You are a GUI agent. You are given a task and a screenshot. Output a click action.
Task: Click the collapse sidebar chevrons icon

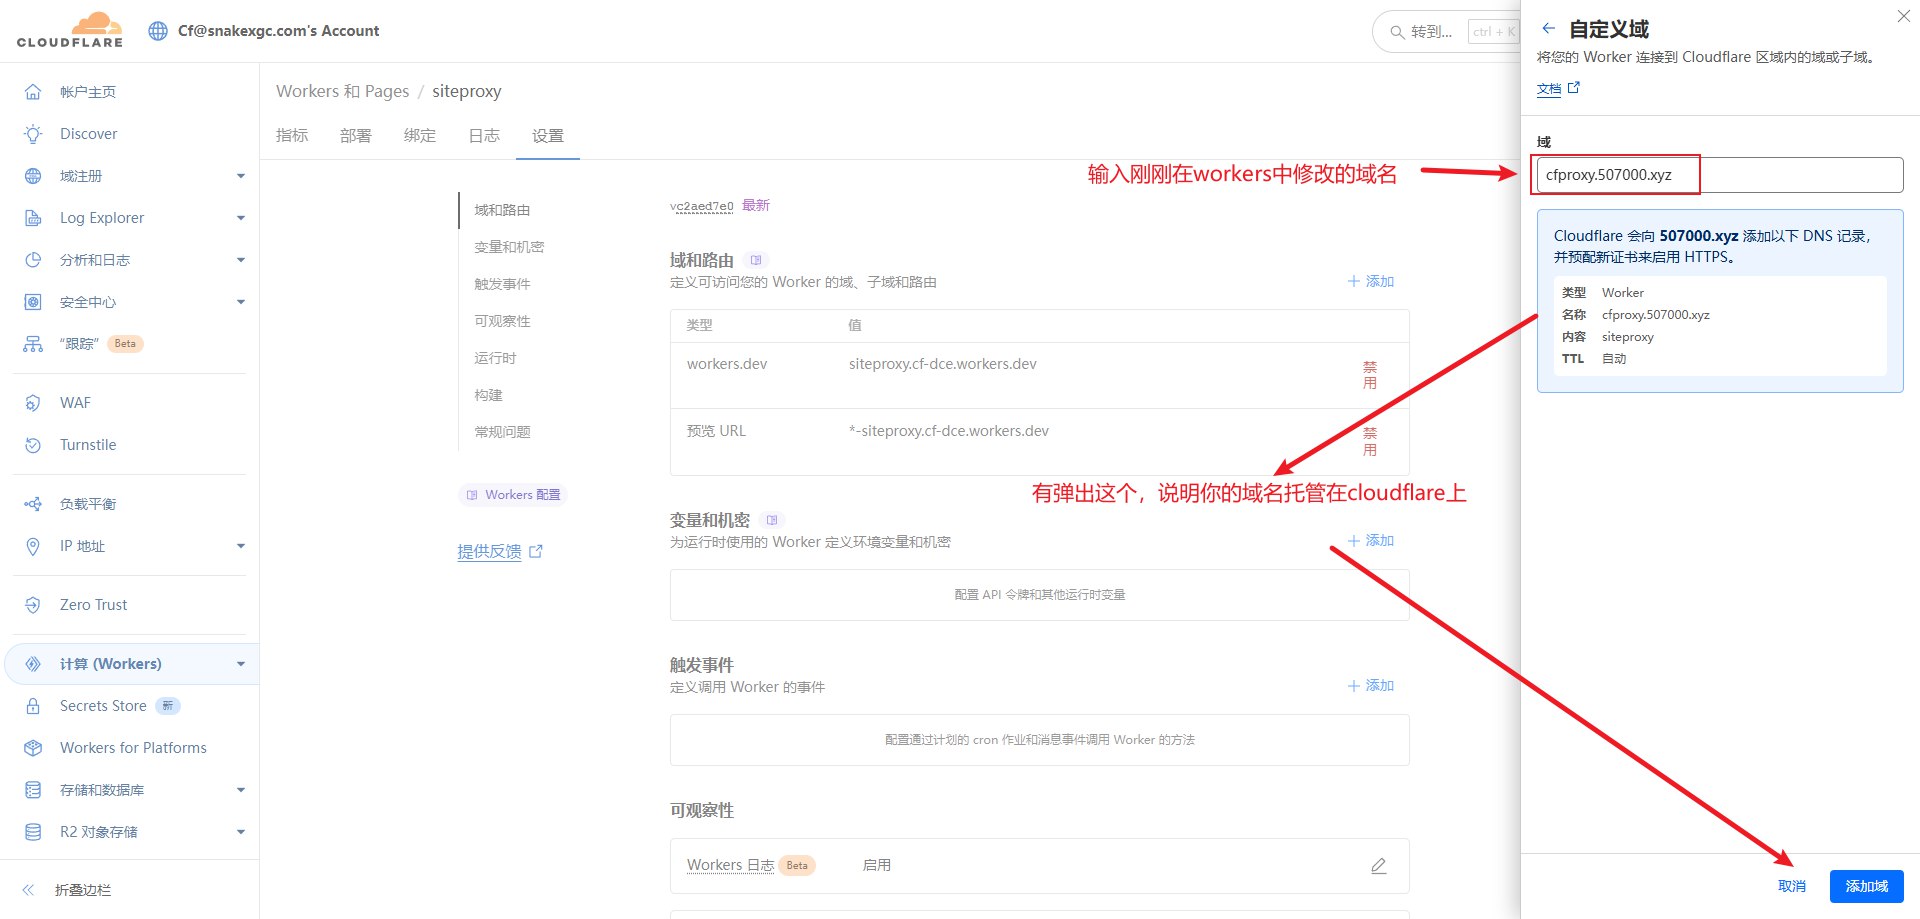(28, 890)
